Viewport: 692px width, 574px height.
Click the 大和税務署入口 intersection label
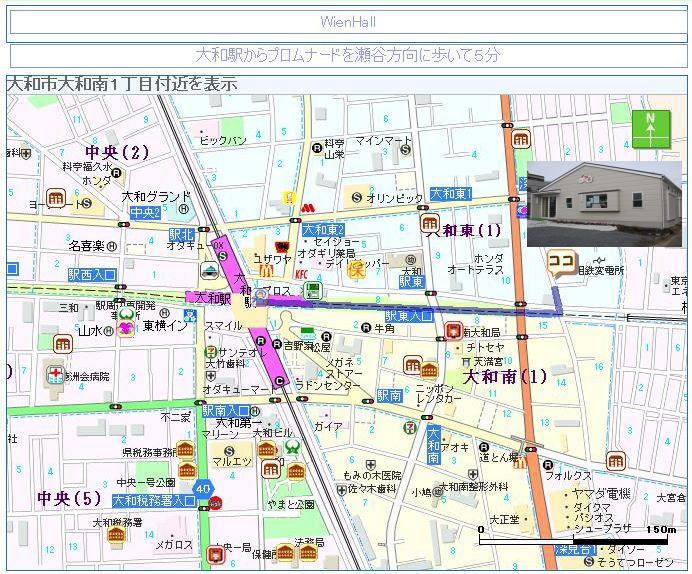[153, 500]
